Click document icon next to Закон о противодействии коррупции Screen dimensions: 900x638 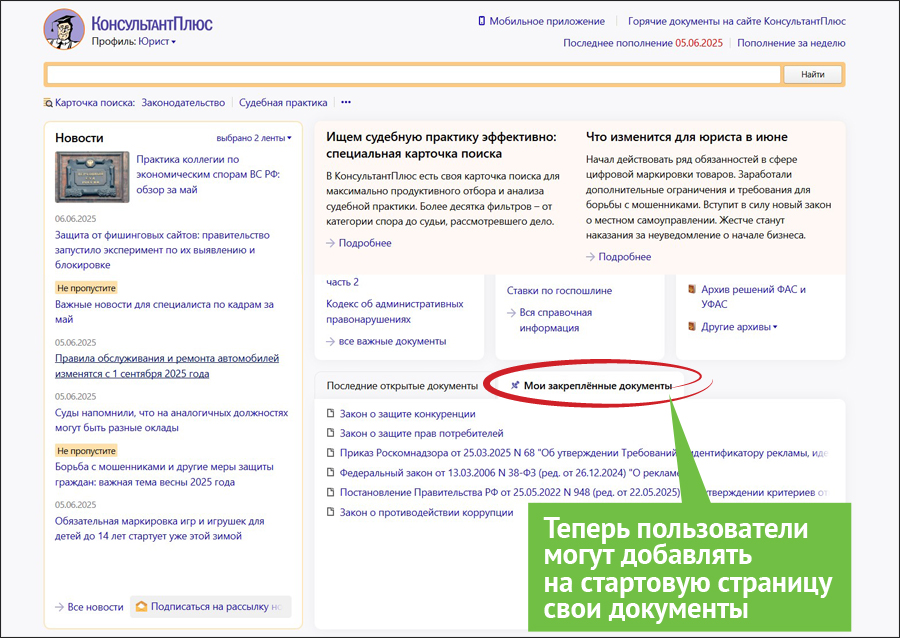pos(331,513)
